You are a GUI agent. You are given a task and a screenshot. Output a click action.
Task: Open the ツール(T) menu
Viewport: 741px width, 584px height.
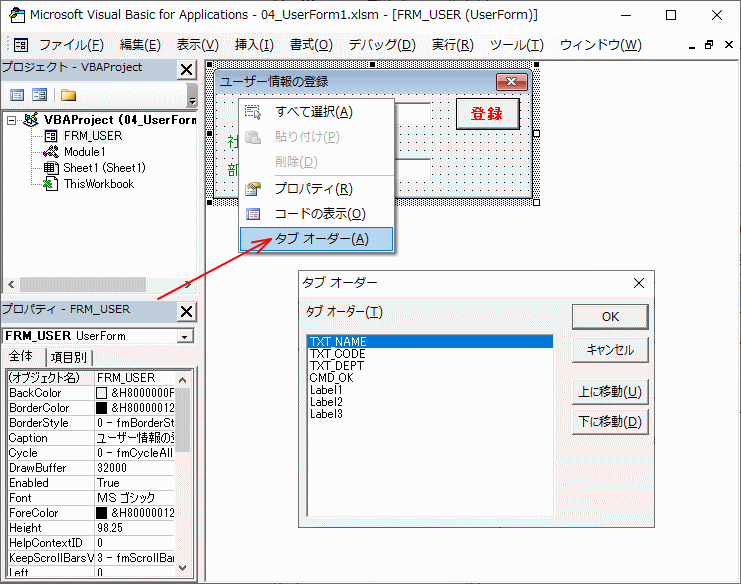click(517, 45)
